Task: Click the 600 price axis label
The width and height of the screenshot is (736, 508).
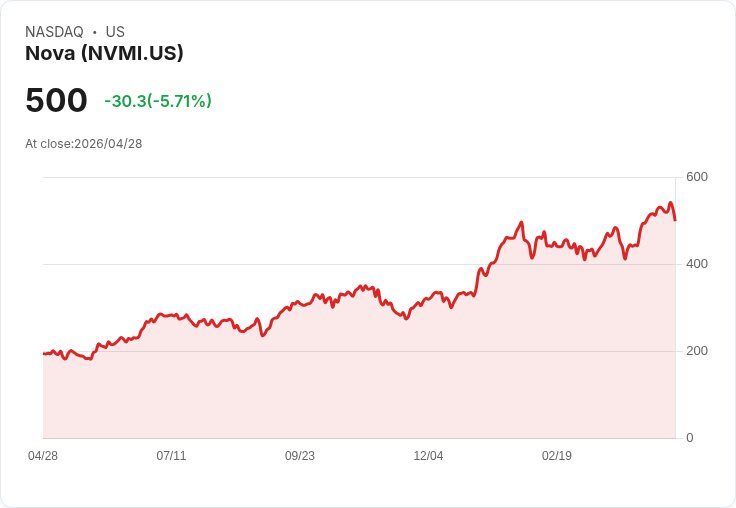Action: (x=697, y=177)
